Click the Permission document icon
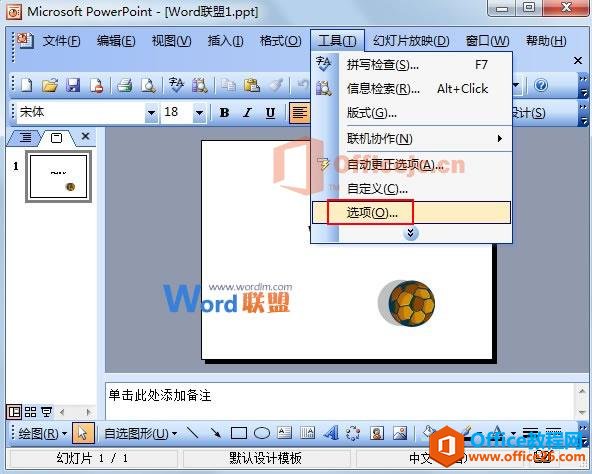Image resolution: width=592 pixels, height=474 pixels. 96,85
